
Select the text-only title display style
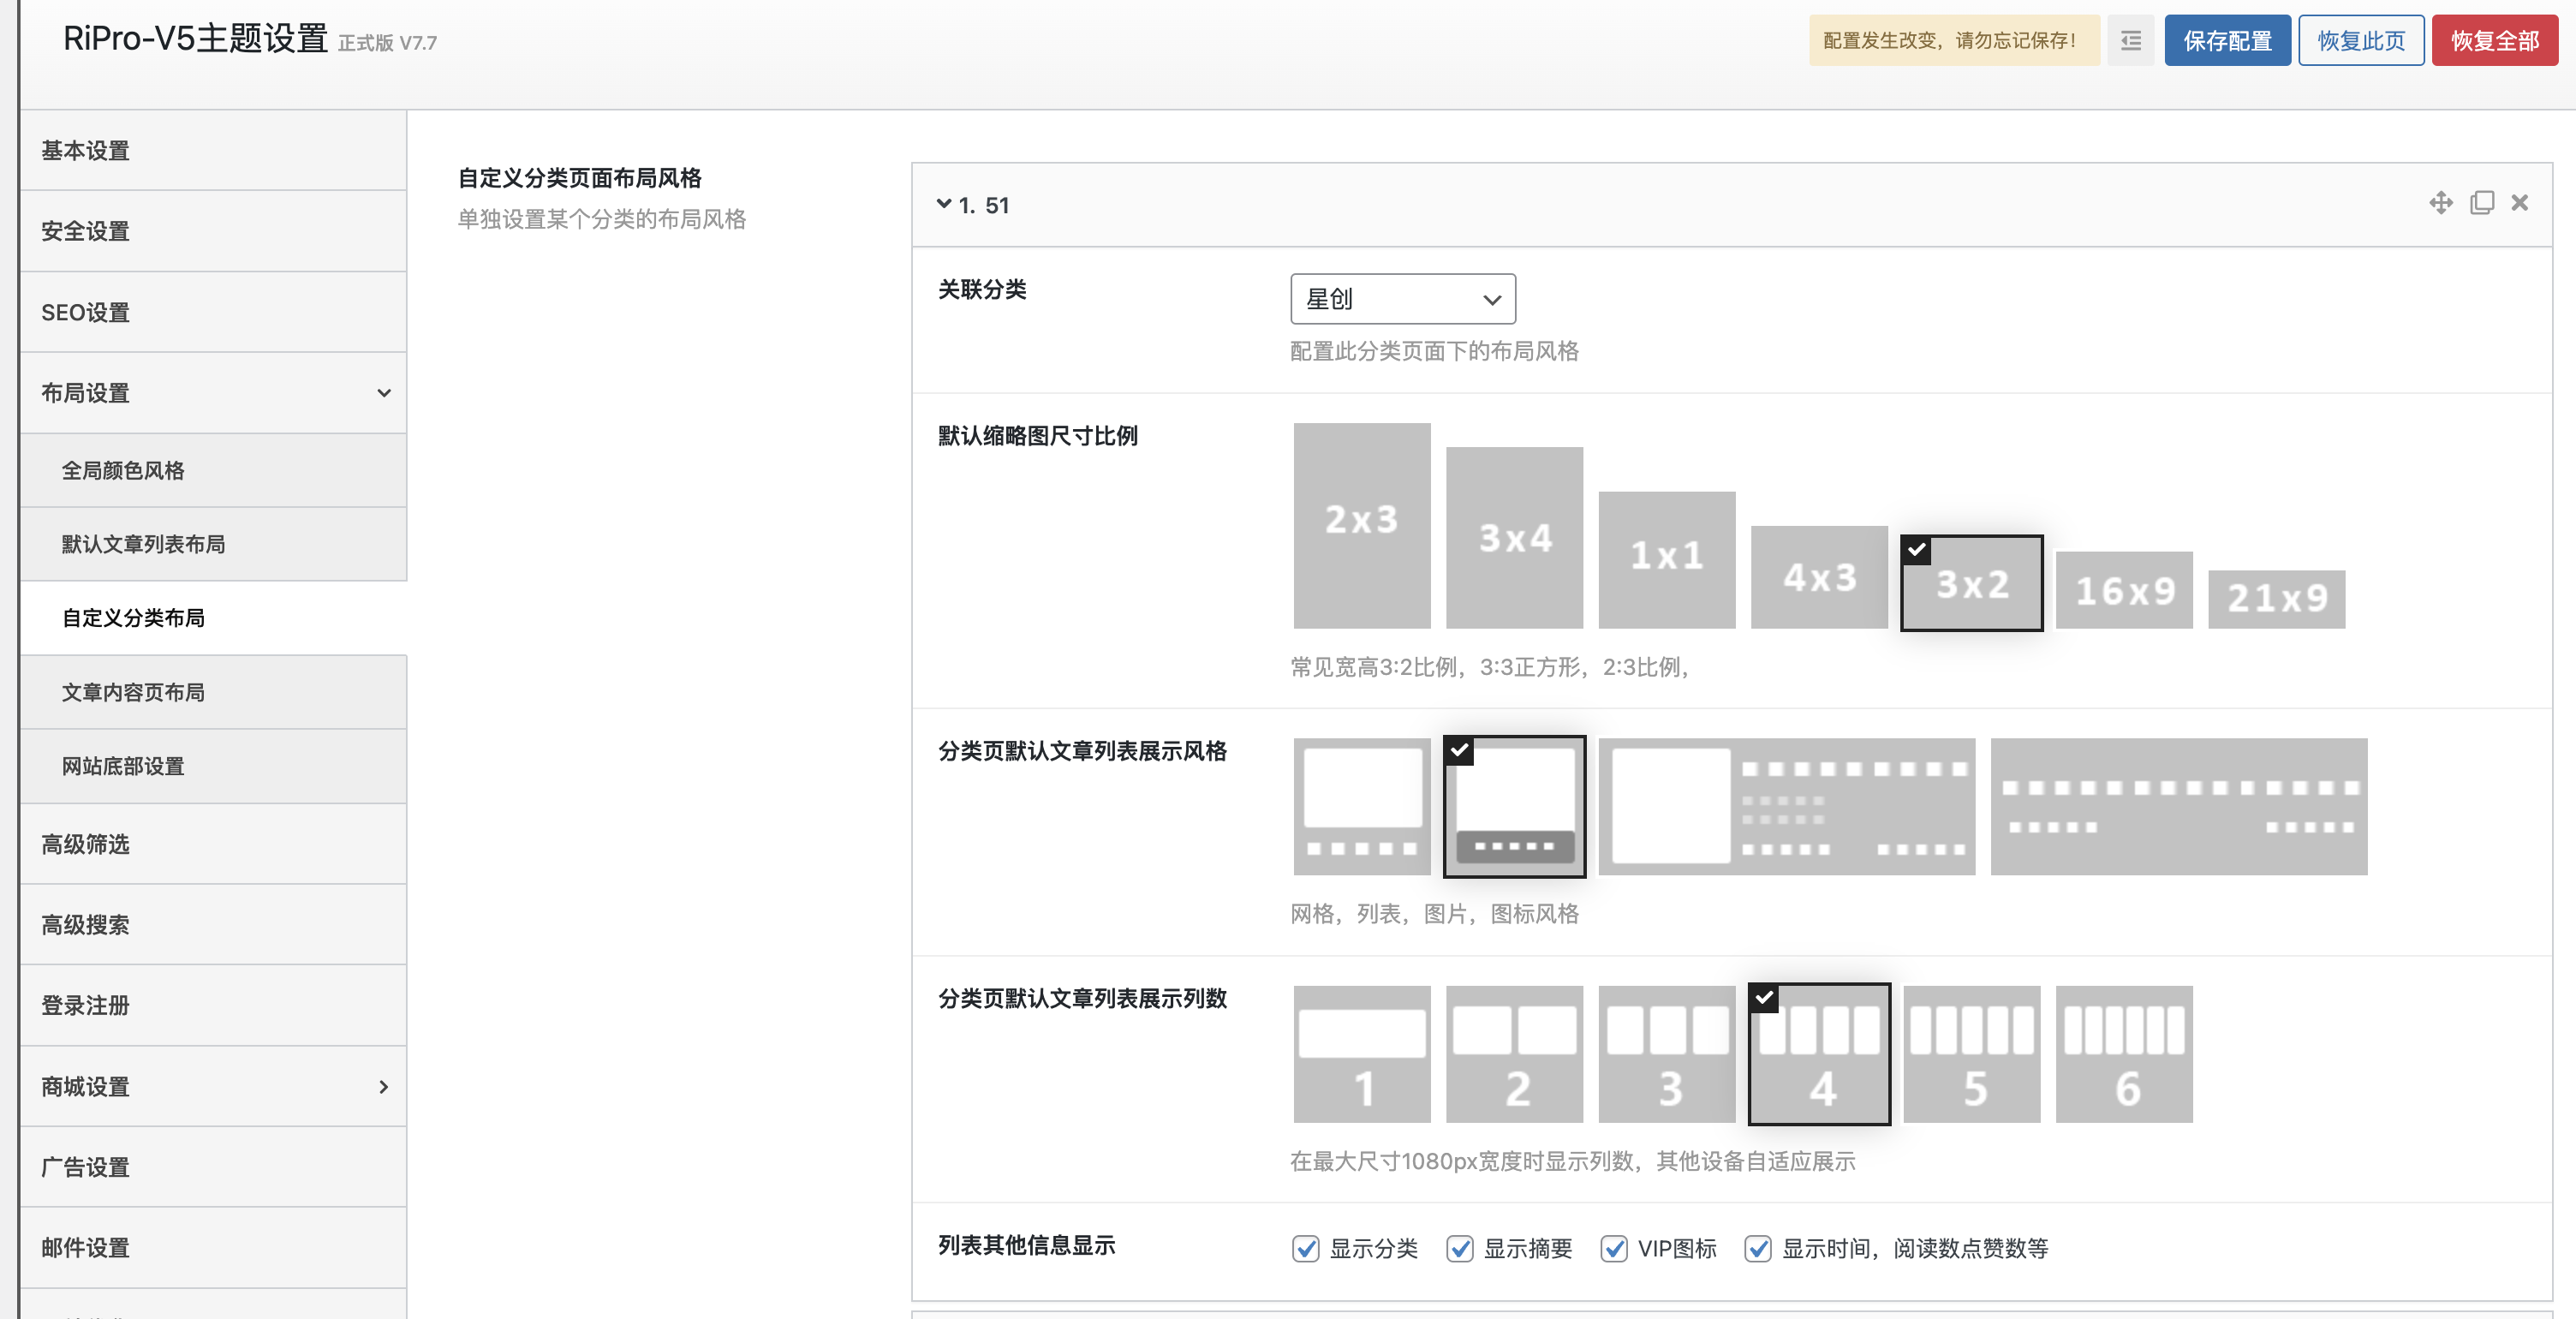[2178, 806]
